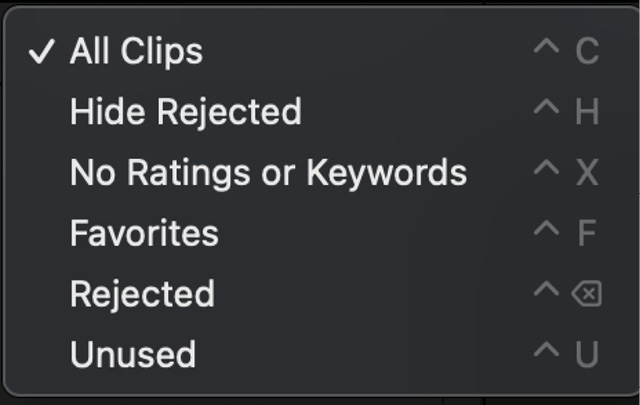Viewport: 640px width, 405px height.
Task: Click the Control caret in Hide Rejected row
Action: [x=546, y=108]
